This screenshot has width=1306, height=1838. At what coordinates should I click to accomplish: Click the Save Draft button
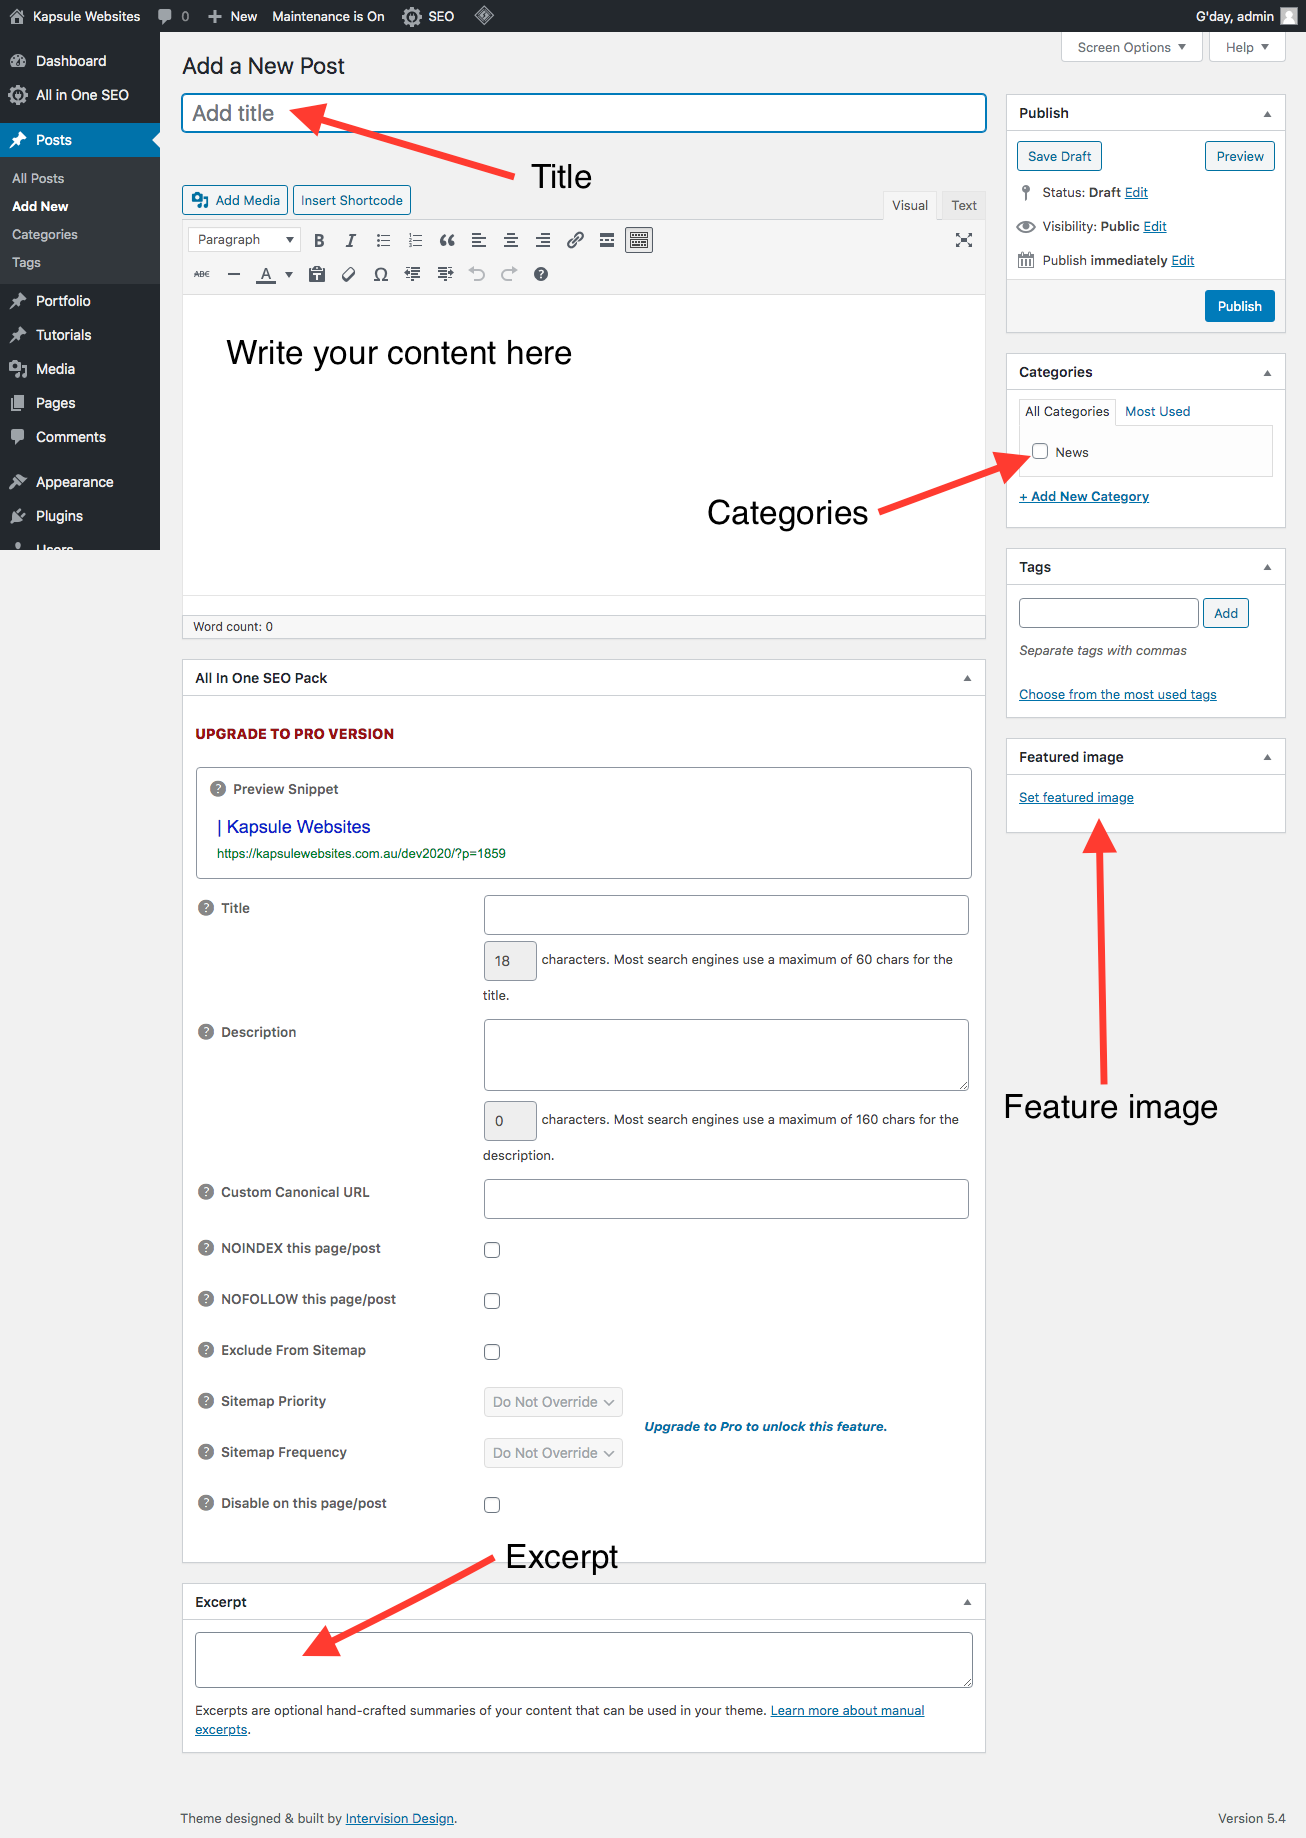[1058, 156]
